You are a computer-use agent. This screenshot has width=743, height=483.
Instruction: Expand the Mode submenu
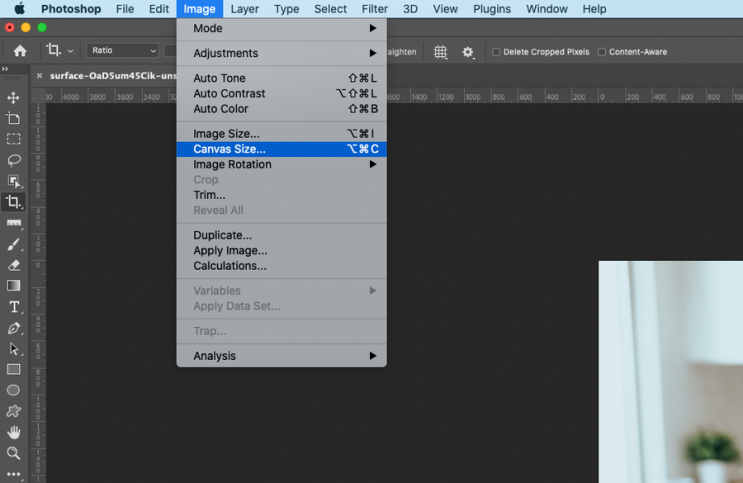point(281,28)
